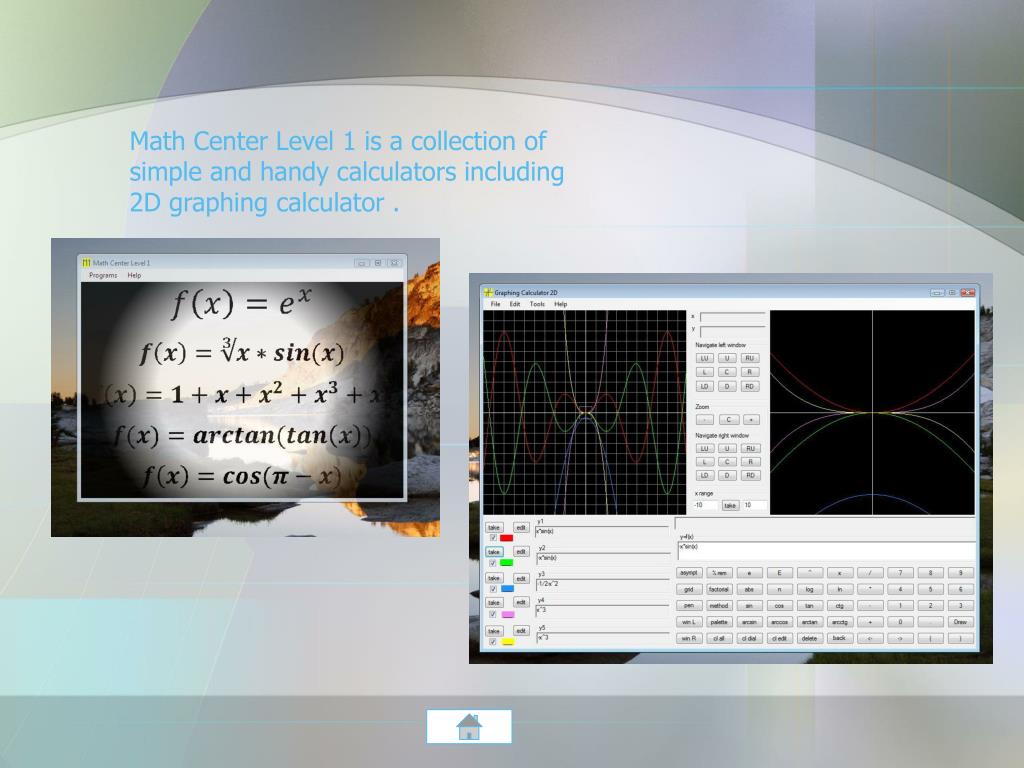This screenshot has height=768, width=1024.
Task: Click the pen keypad button
Action: tap(689, 605)
